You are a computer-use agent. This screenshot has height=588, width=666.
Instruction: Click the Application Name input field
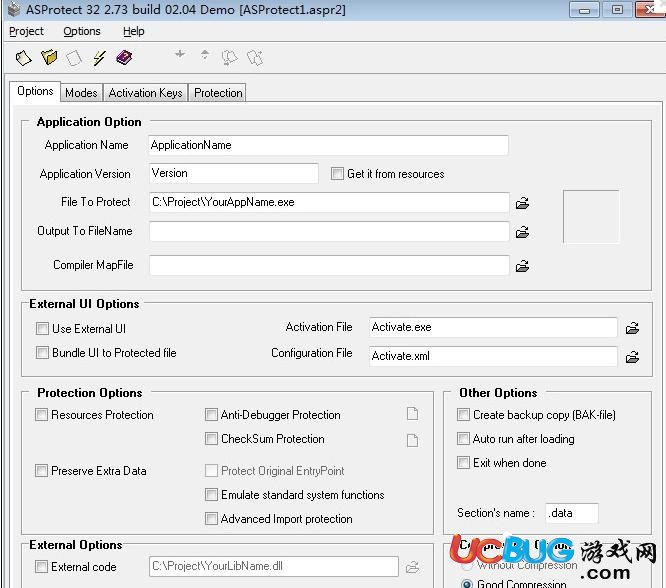pos(329,145)
